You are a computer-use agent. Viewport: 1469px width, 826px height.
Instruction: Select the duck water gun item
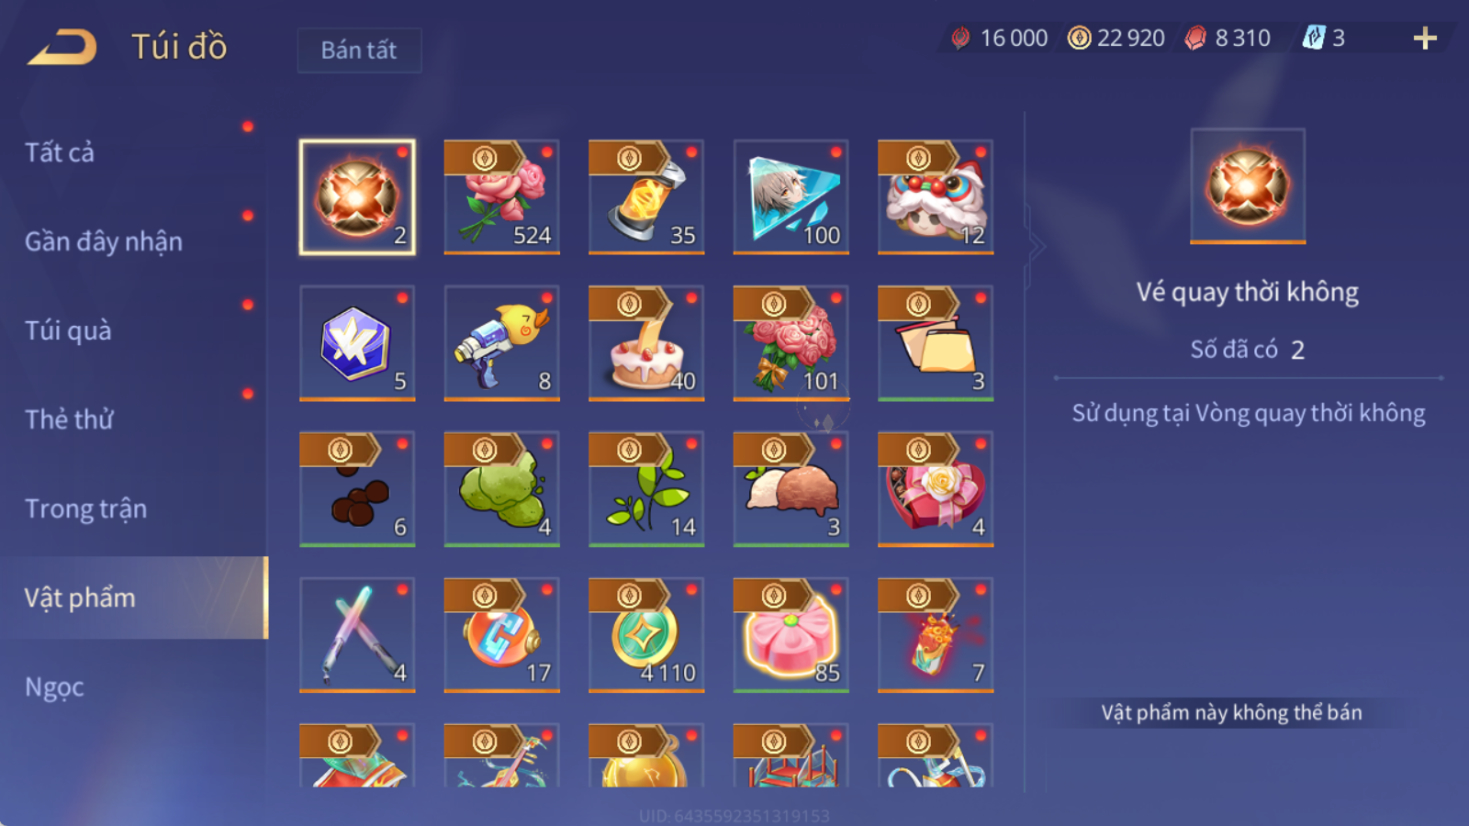point(501,343)
